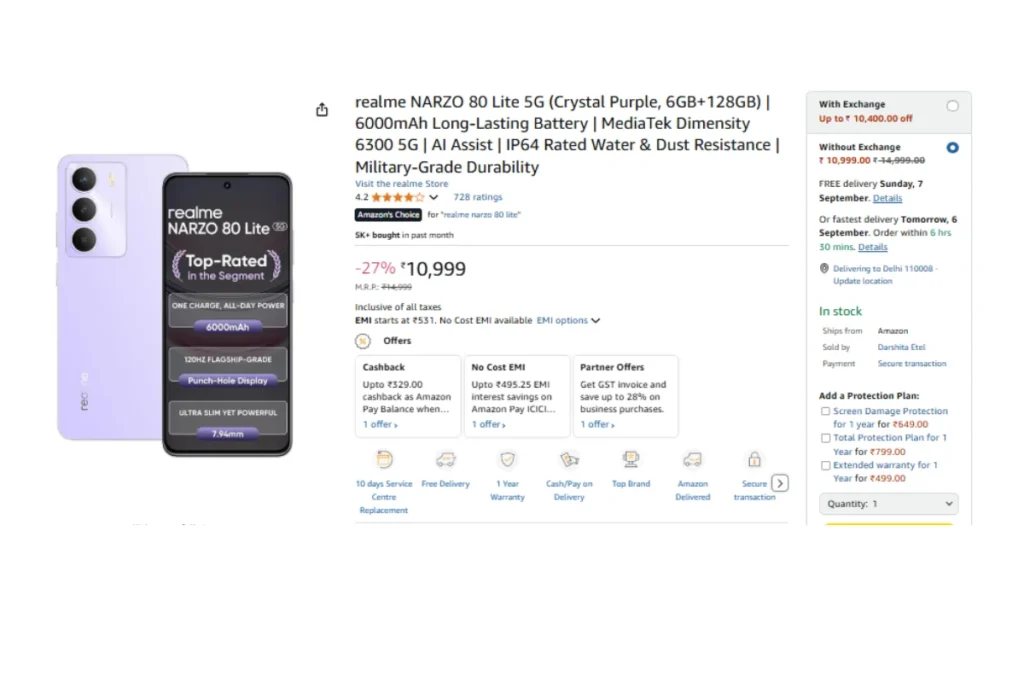The height and width of the screenshot is (683, 1024).
Task: Click the Top Brand badge icon
Action: [x=631, y=460]
